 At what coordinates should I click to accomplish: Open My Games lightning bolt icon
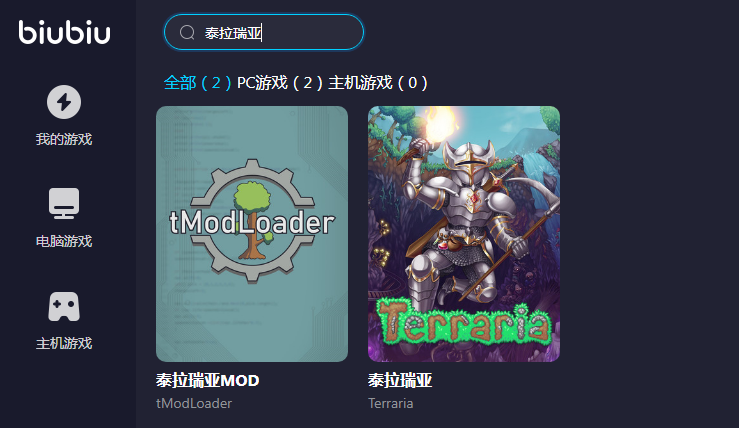[64, 102]
